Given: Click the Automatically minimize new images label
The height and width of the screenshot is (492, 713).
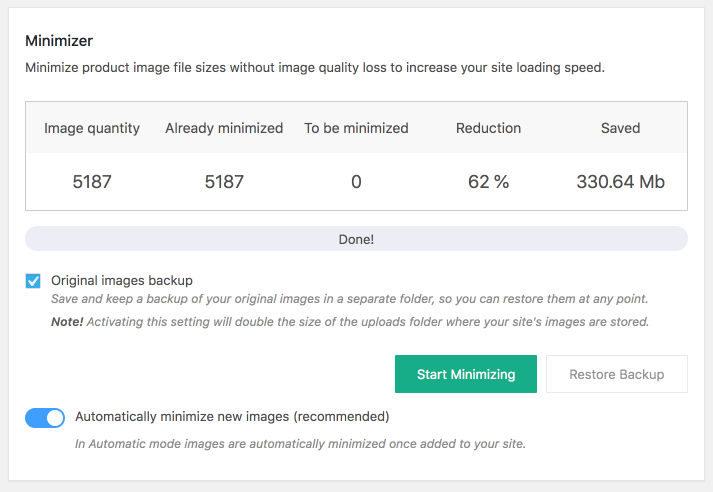Looking at the screenshot, I should pyautogui.click(x=232, y=417).
